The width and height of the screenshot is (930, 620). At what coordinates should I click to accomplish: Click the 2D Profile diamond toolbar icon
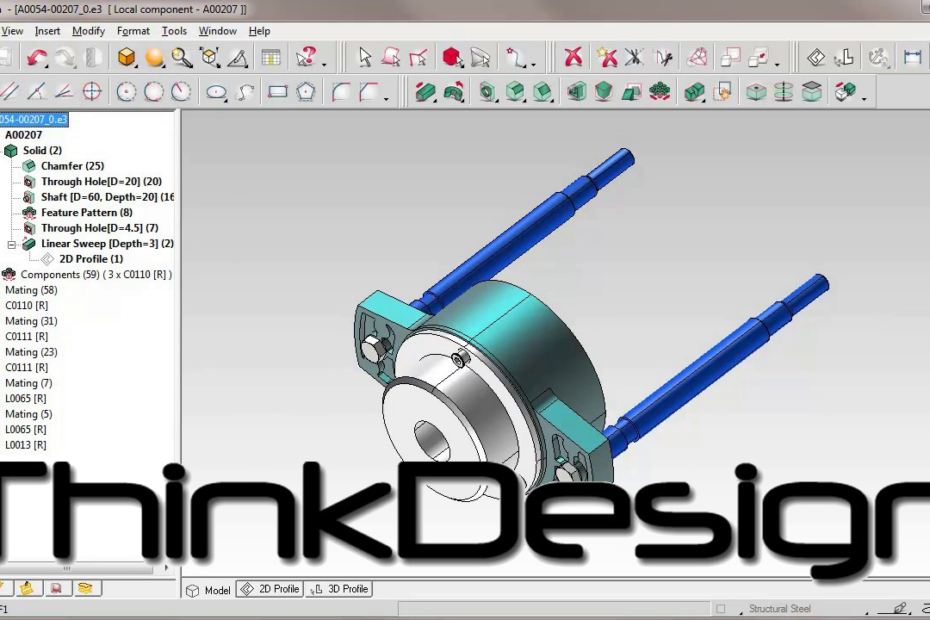click(x=816, y=57)
